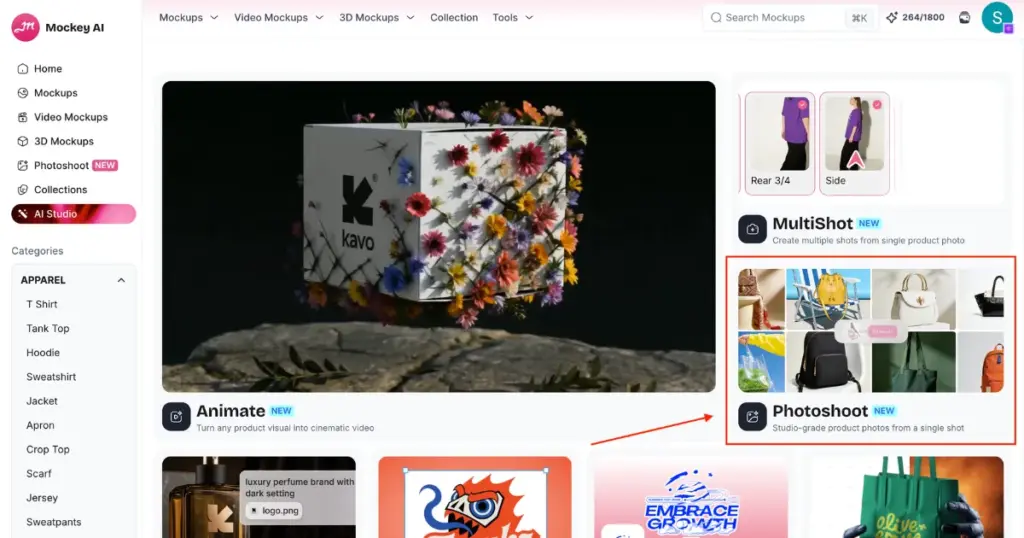Screen dimensions: 1024x538
Task: Open the 3D Mockups cube icon
Action: [23, 141]
